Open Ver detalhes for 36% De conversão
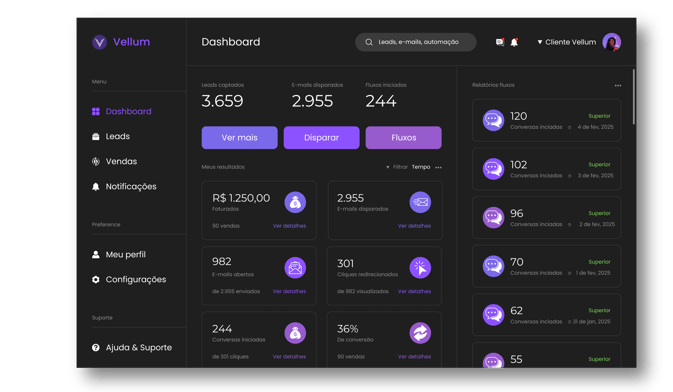673x392 pixels. pos(414,357)
